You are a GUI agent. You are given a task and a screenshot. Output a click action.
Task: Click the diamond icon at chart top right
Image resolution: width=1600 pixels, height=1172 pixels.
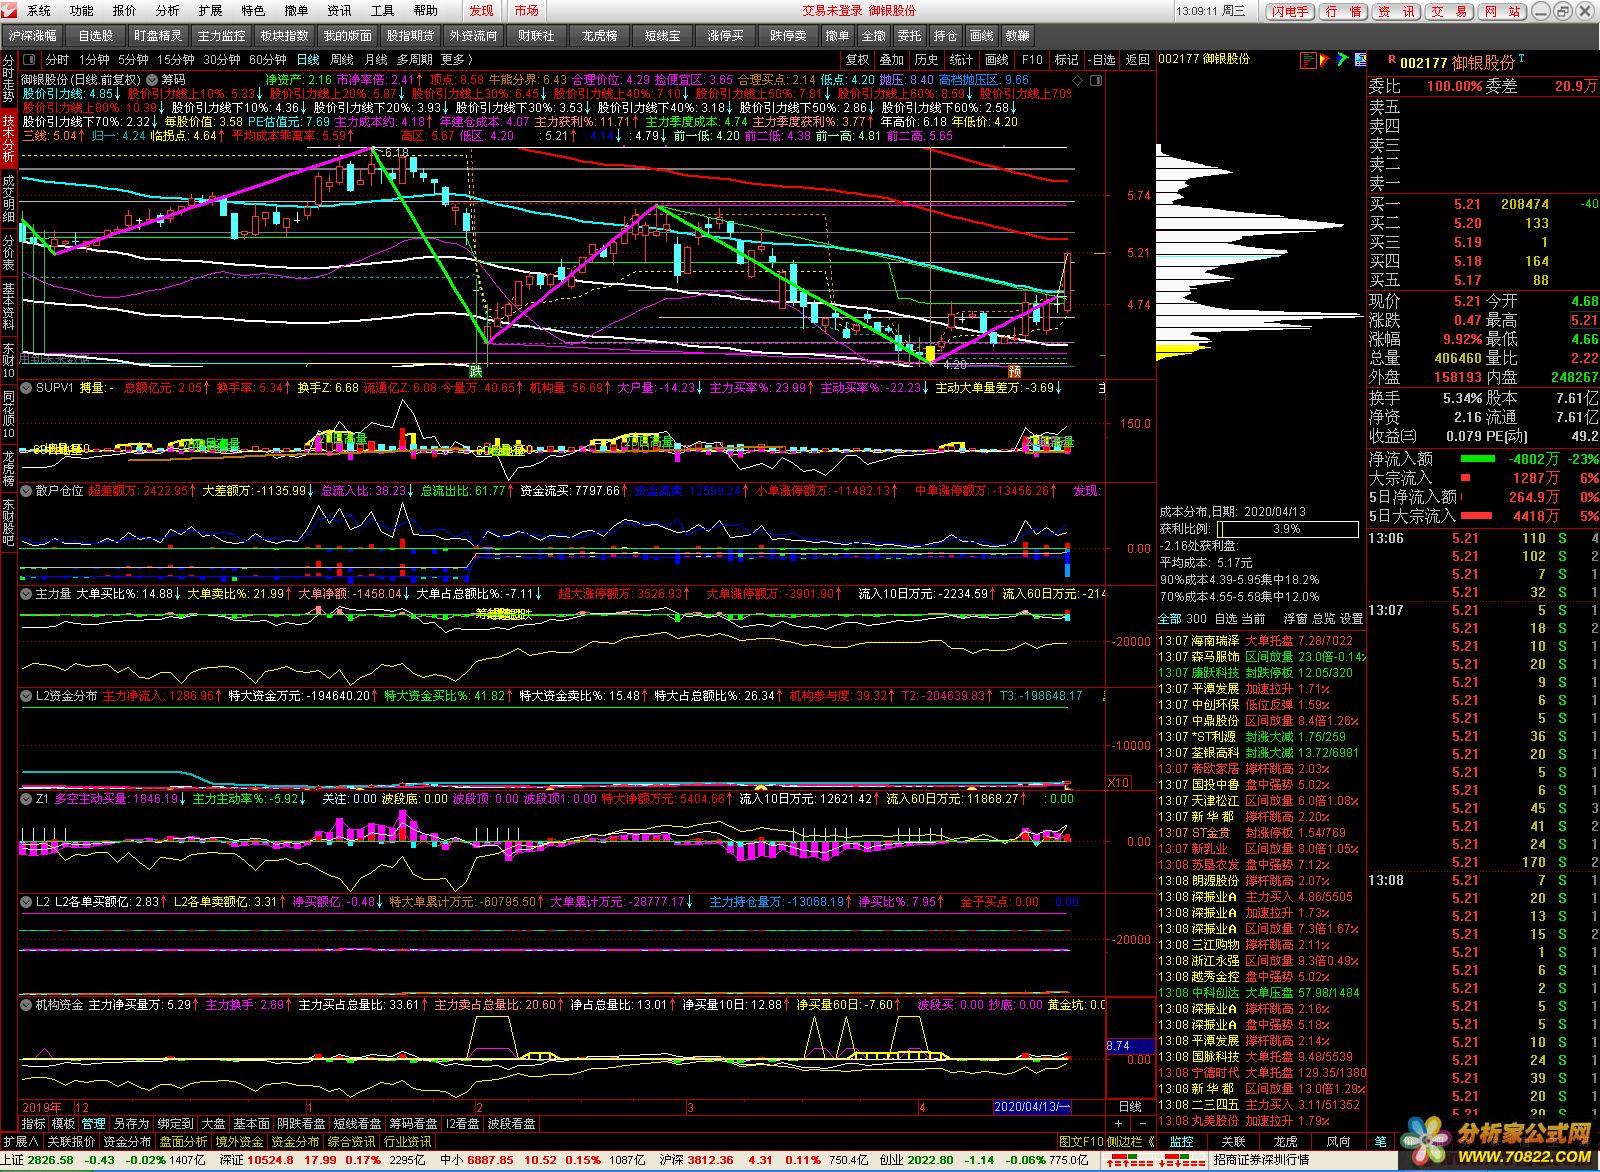(1077, 80)
